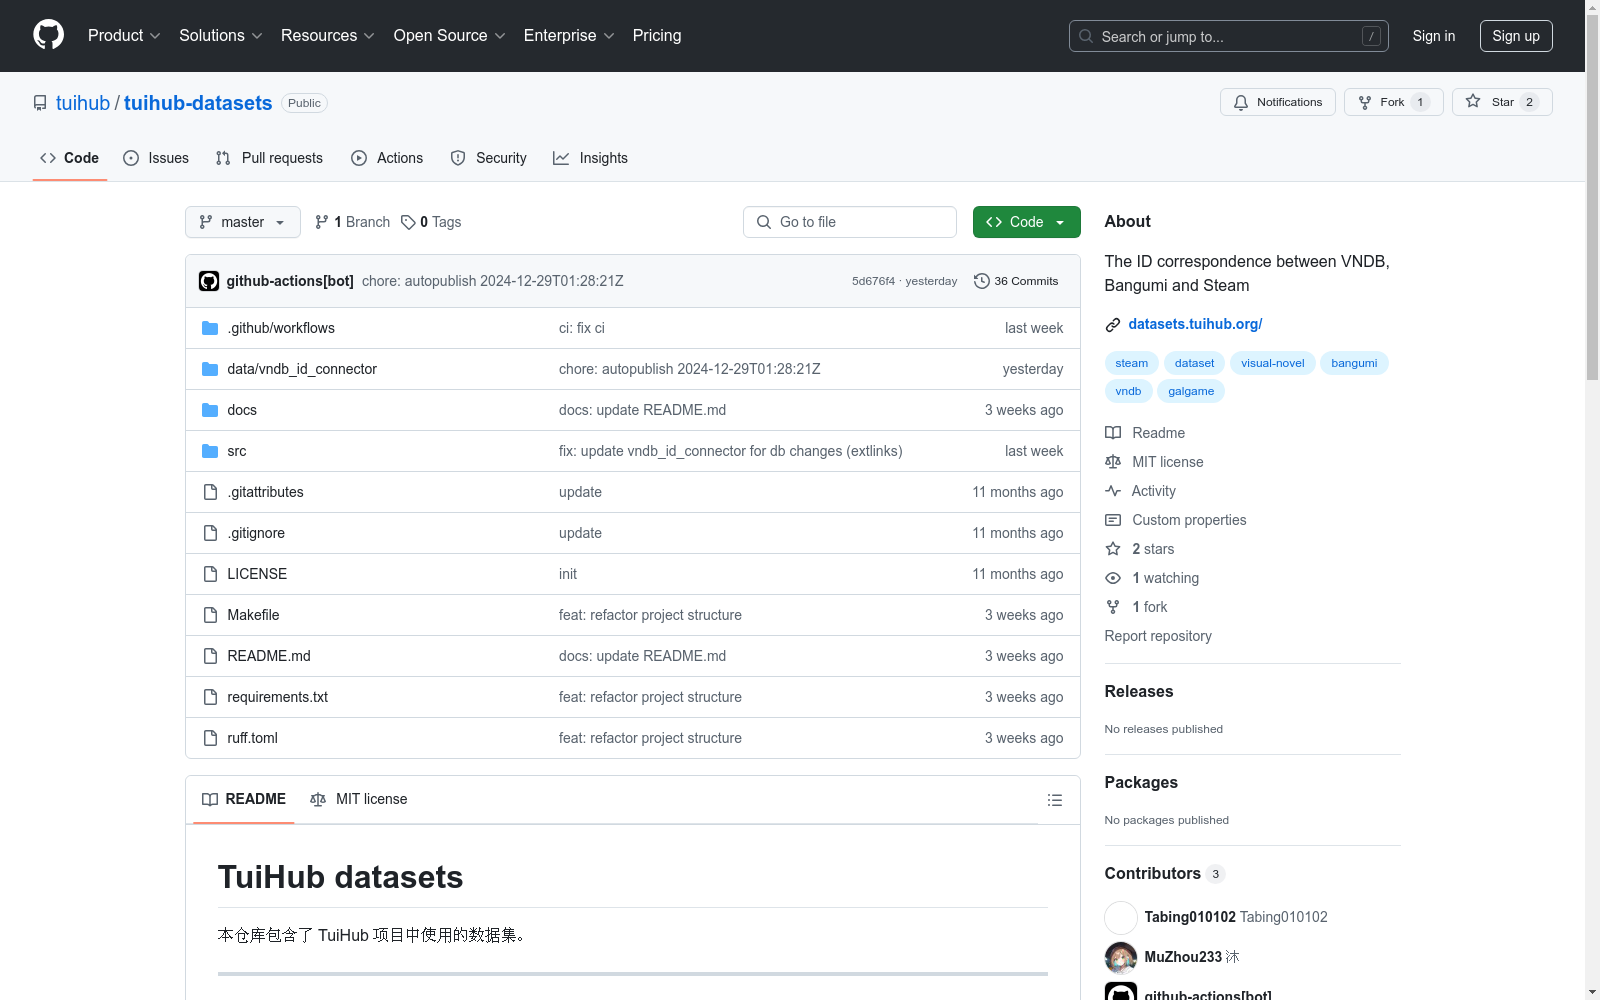Click the commit history clock icon
Image resolution: width=1600 pixels, height=1000 pixels.
(x=982, y=281)
